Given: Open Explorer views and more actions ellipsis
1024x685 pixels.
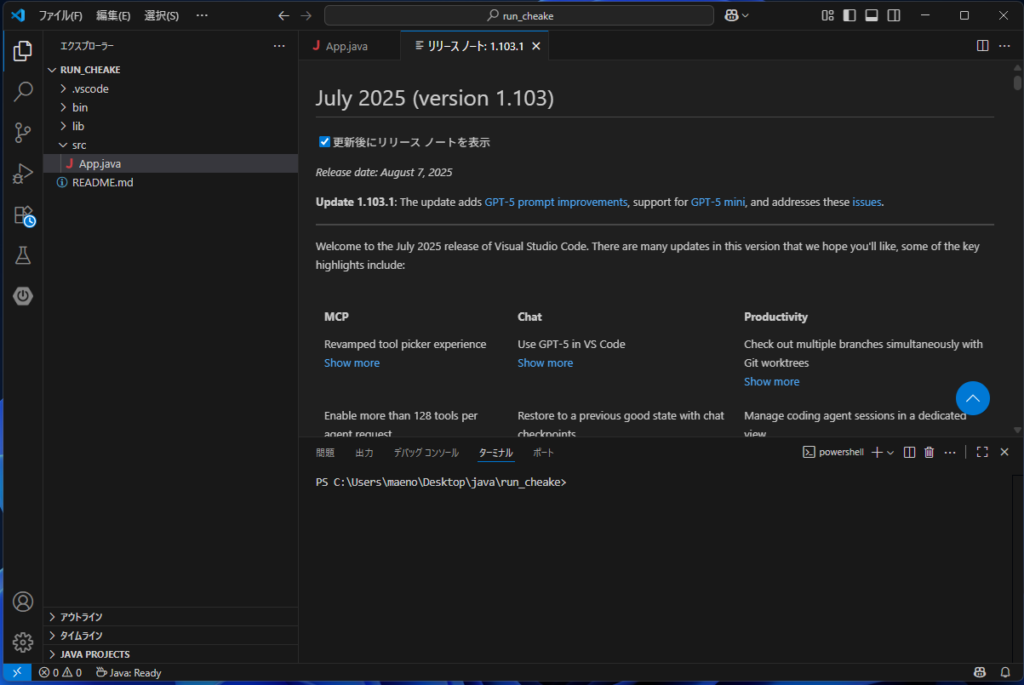Looking at the screenshot, I should pyautogui.click(x=279, y=46).
